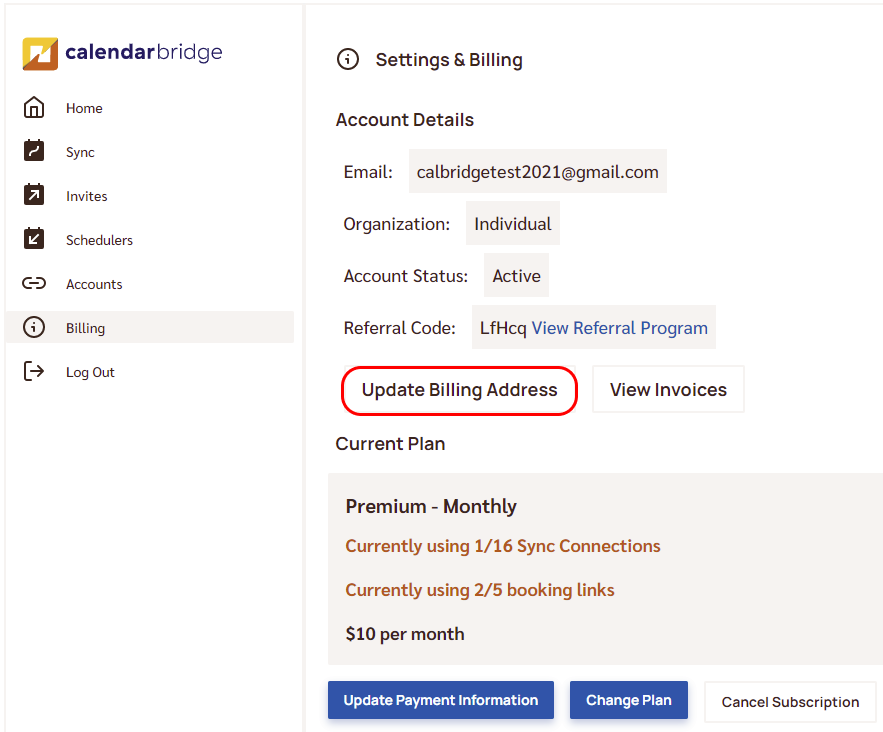Click the 'Referral Code:' field label
The height and width of the screenshot is (732, 883).
[x=399, y=328]
